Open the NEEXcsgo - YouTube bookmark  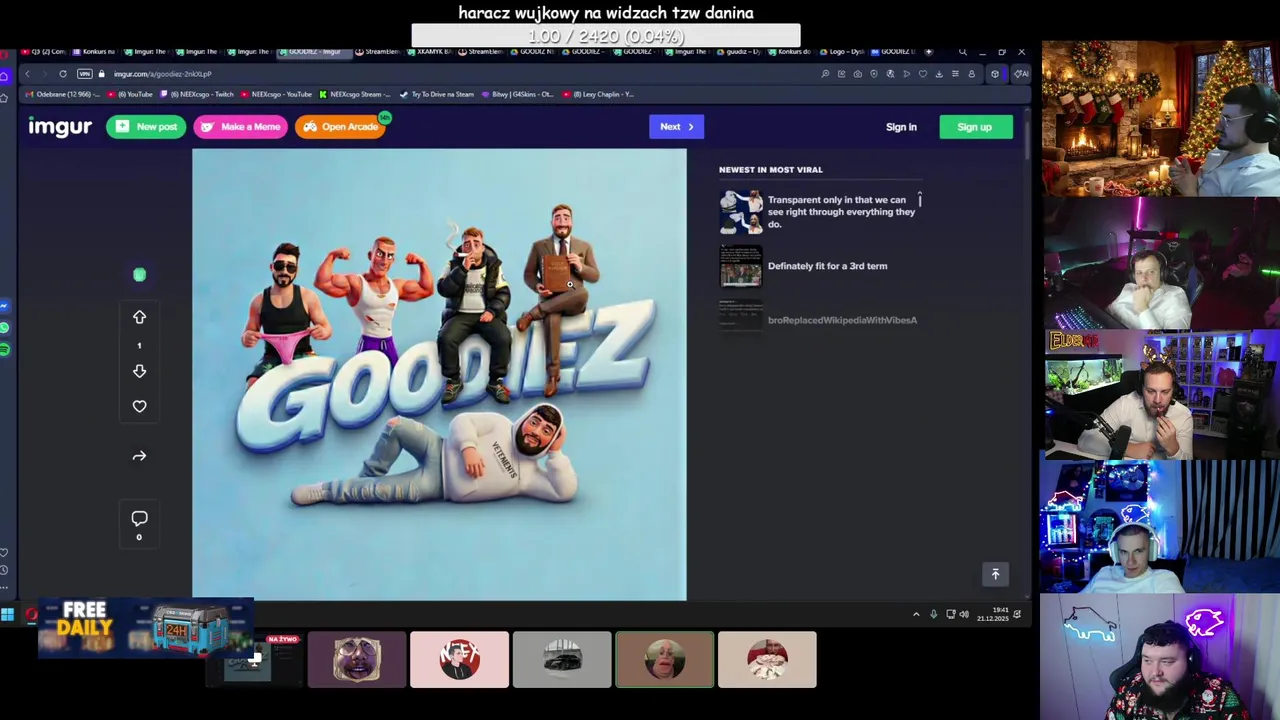tap(277, 94)
